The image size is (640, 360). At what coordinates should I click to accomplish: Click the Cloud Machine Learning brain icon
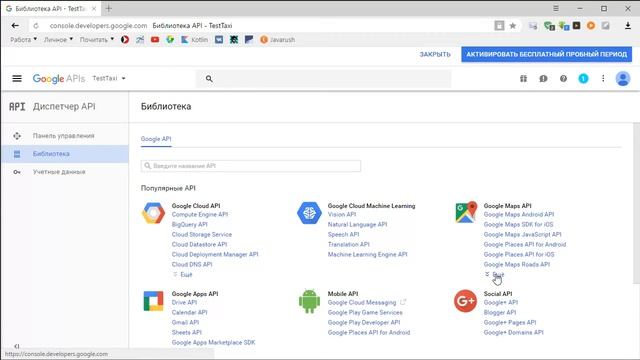click(309, 213)
